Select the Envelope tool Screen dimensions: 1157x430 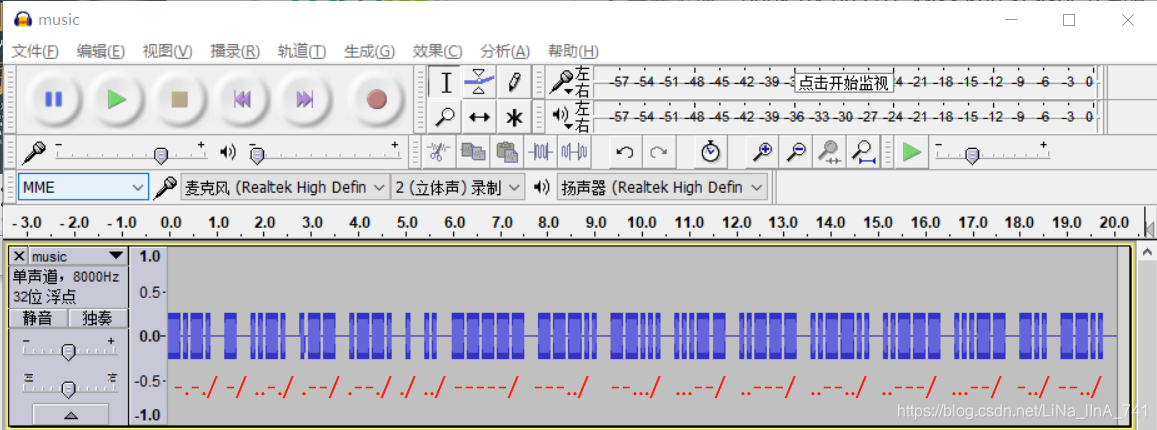[x=480, y=83]
